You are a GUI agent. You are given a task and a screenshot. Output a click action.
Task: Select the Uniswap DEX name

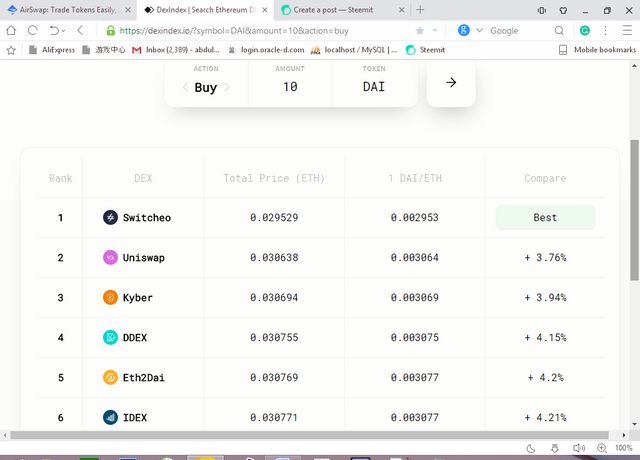click(144, 258)
